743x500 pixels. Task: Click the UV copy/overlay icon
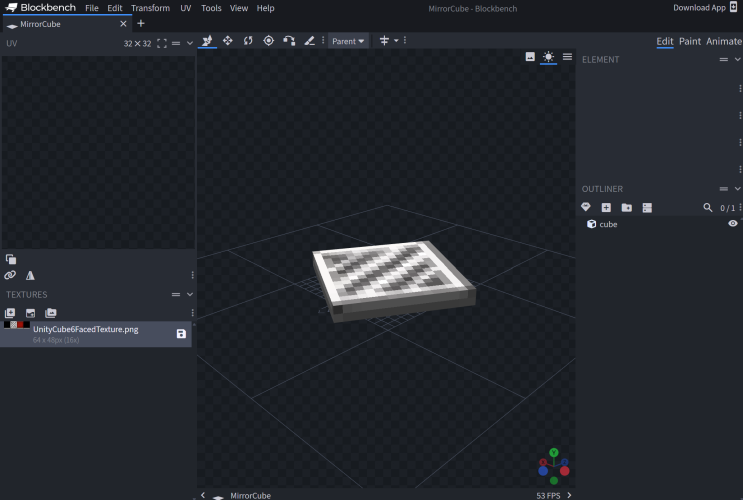click(x=11, y=259)
